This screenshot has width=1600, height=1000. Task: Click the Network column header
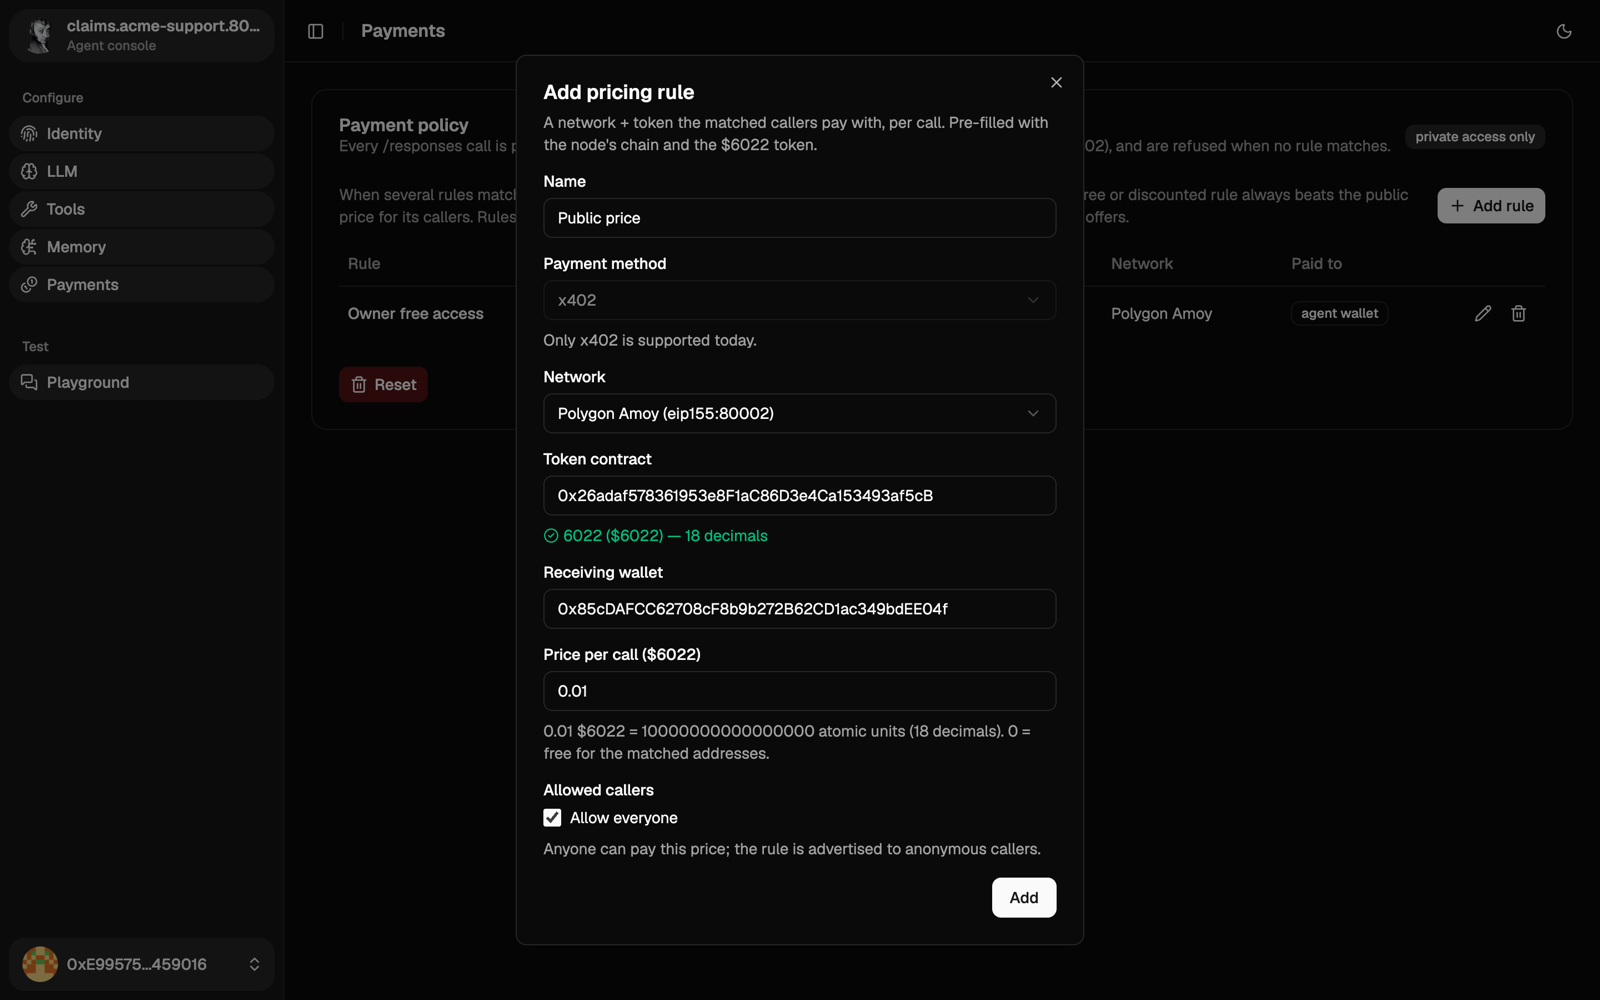click(x=1142, y=264)
